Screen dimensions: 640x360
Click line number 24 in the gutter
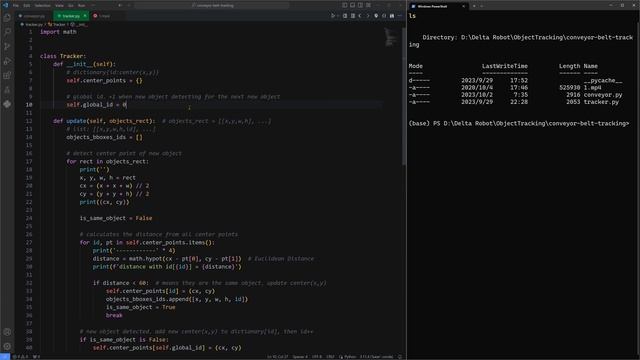29,218
